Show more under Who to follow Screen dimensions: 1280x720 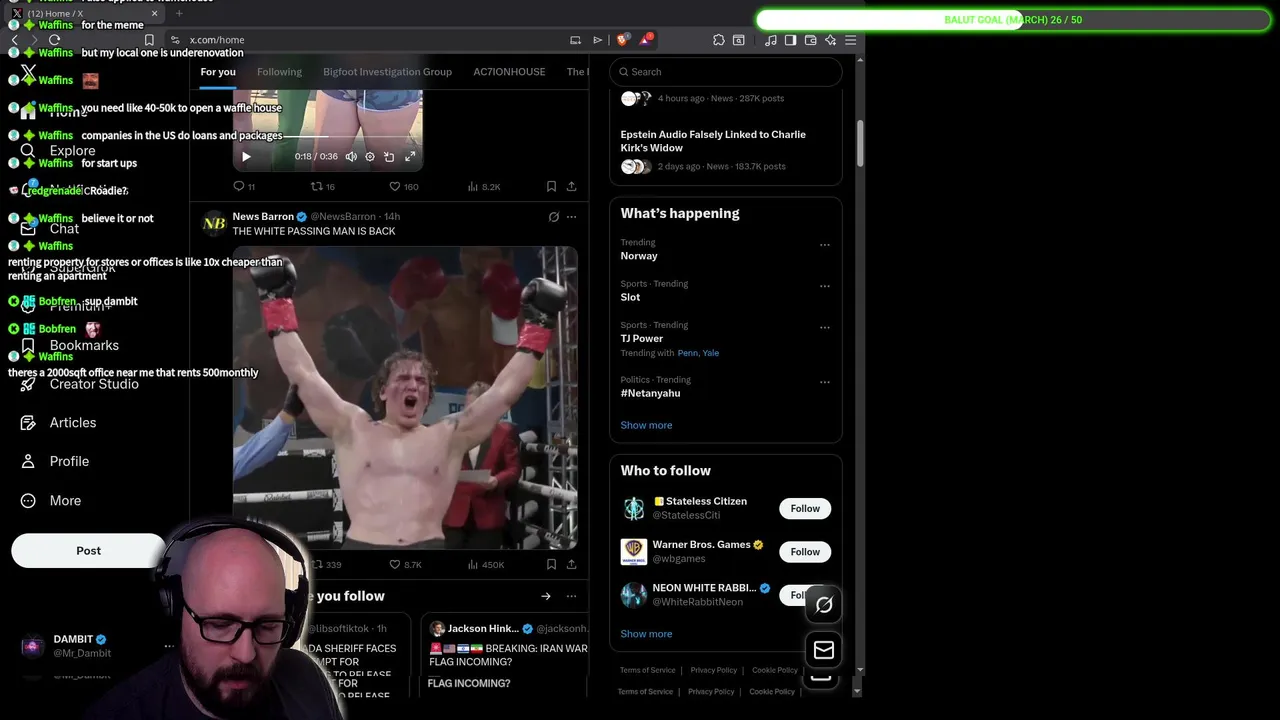click(646, 634)
